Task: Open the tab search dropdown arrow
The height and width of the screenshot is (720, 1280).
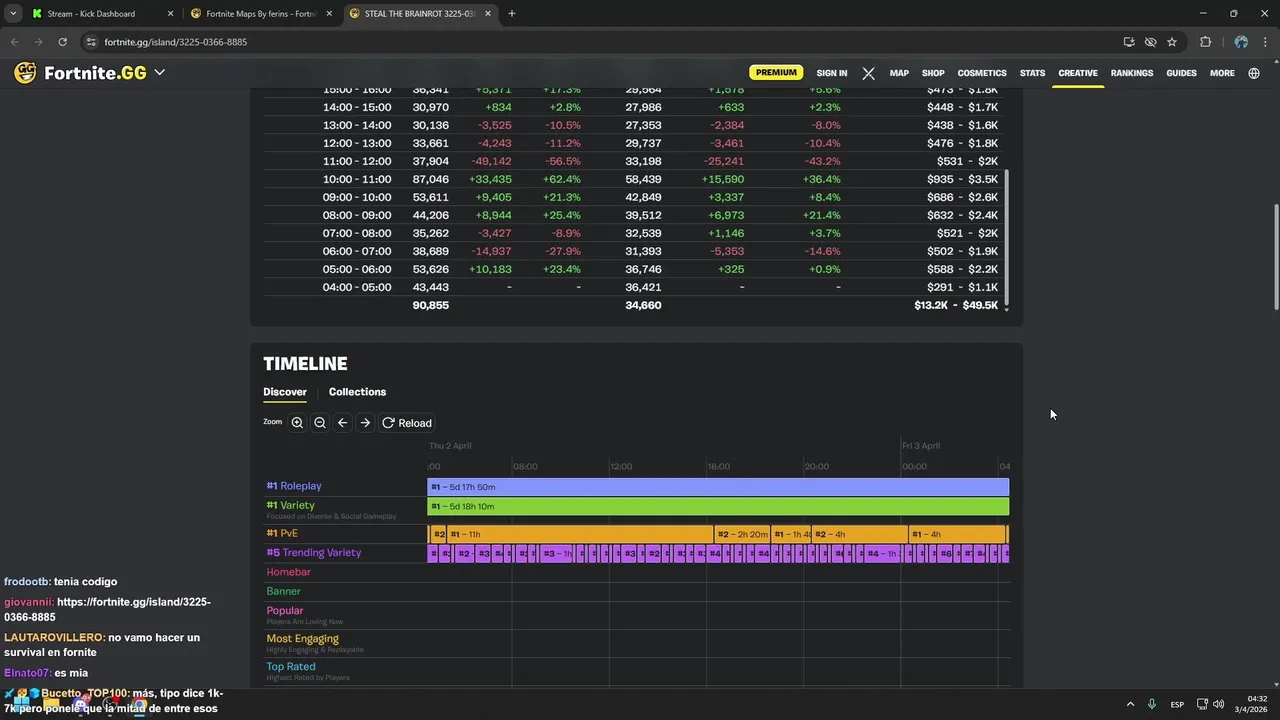Action: click(x=13, y=14)
